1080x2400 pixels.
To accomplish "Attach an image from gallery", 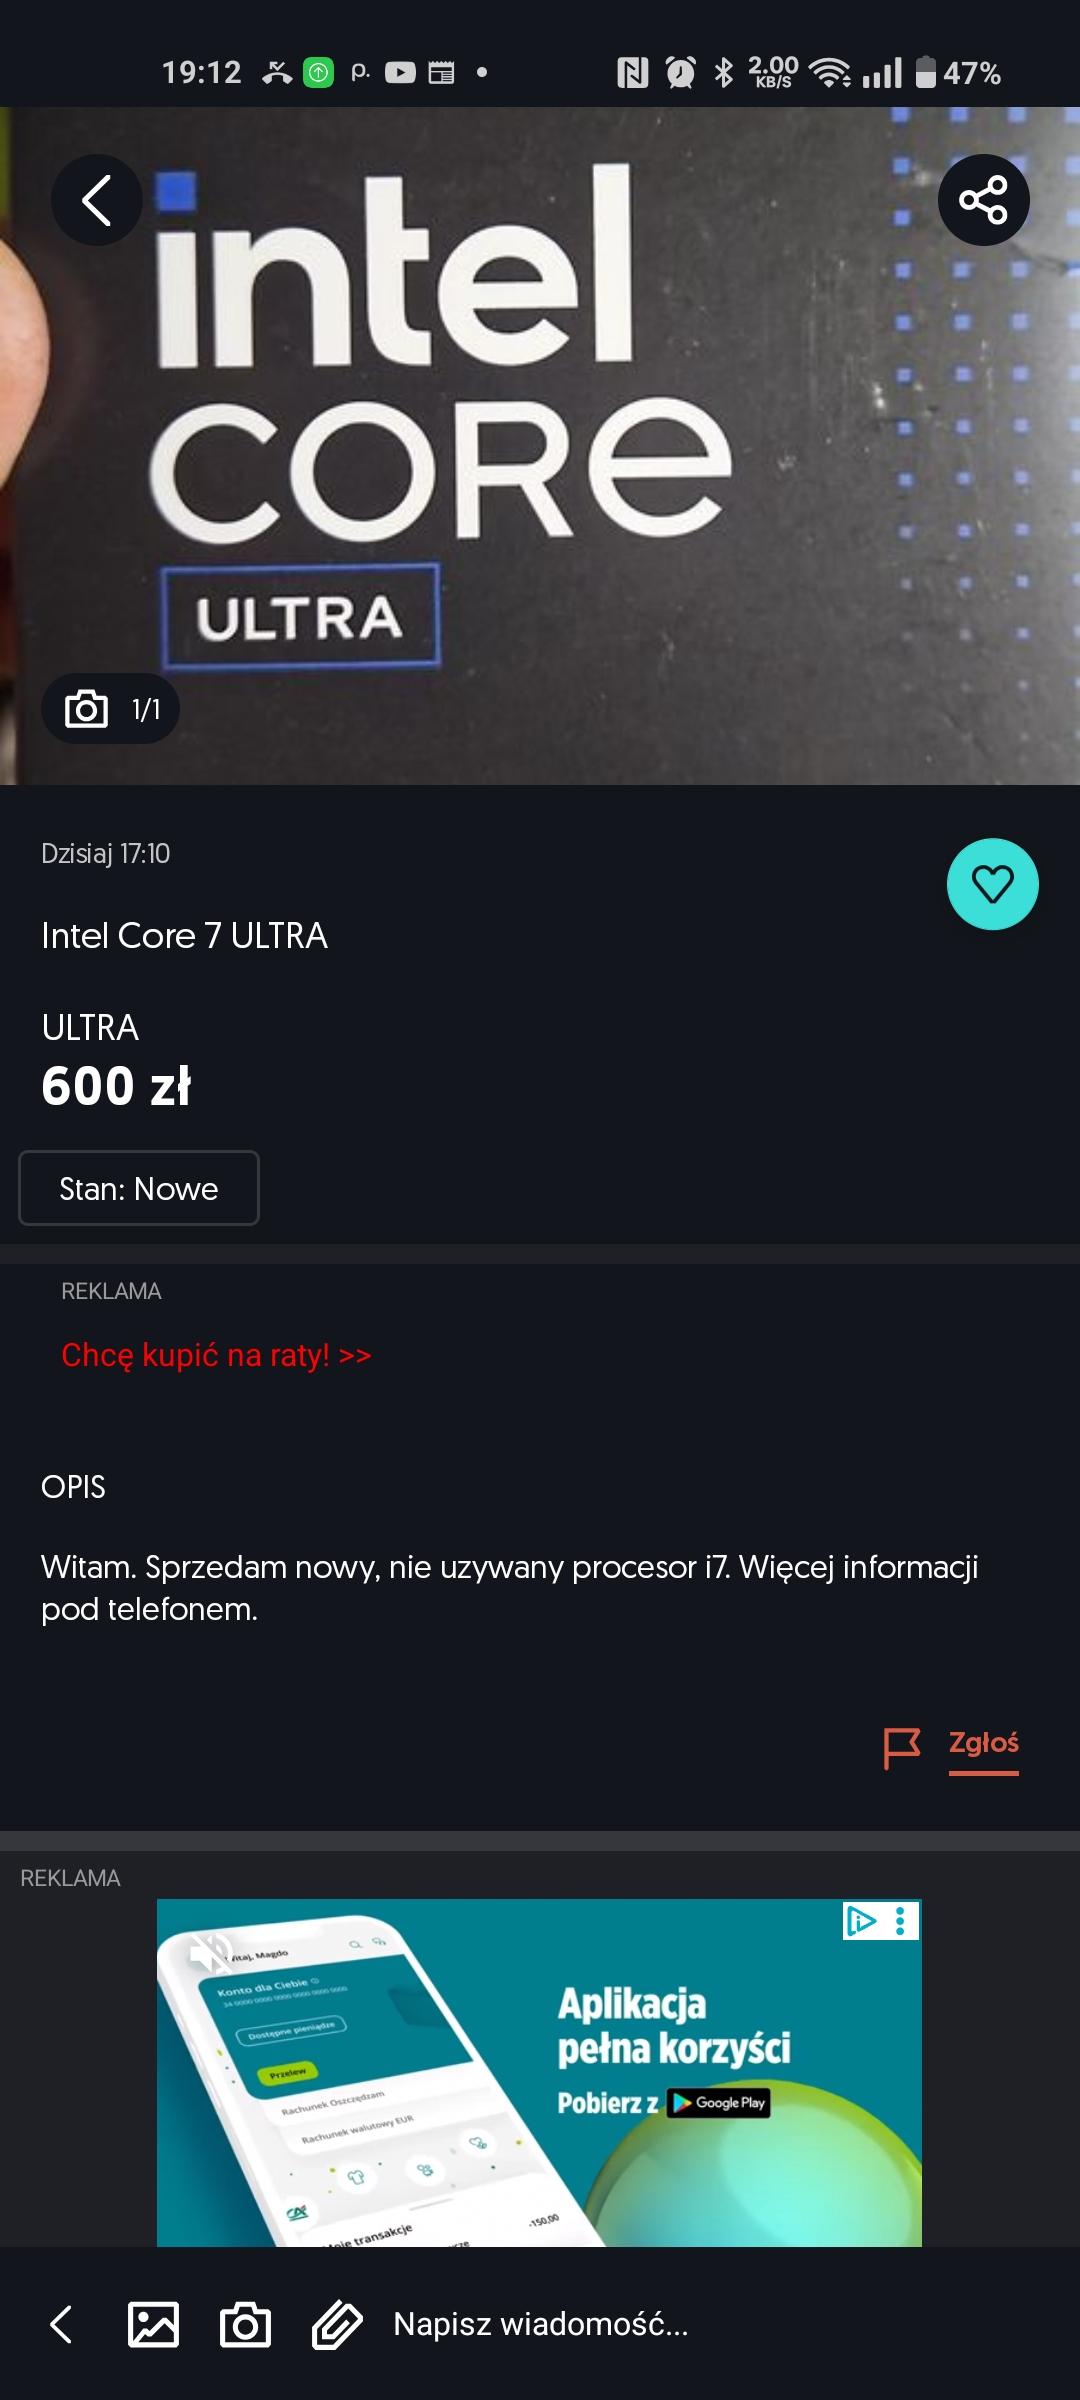I will [x=154, y=2324].
